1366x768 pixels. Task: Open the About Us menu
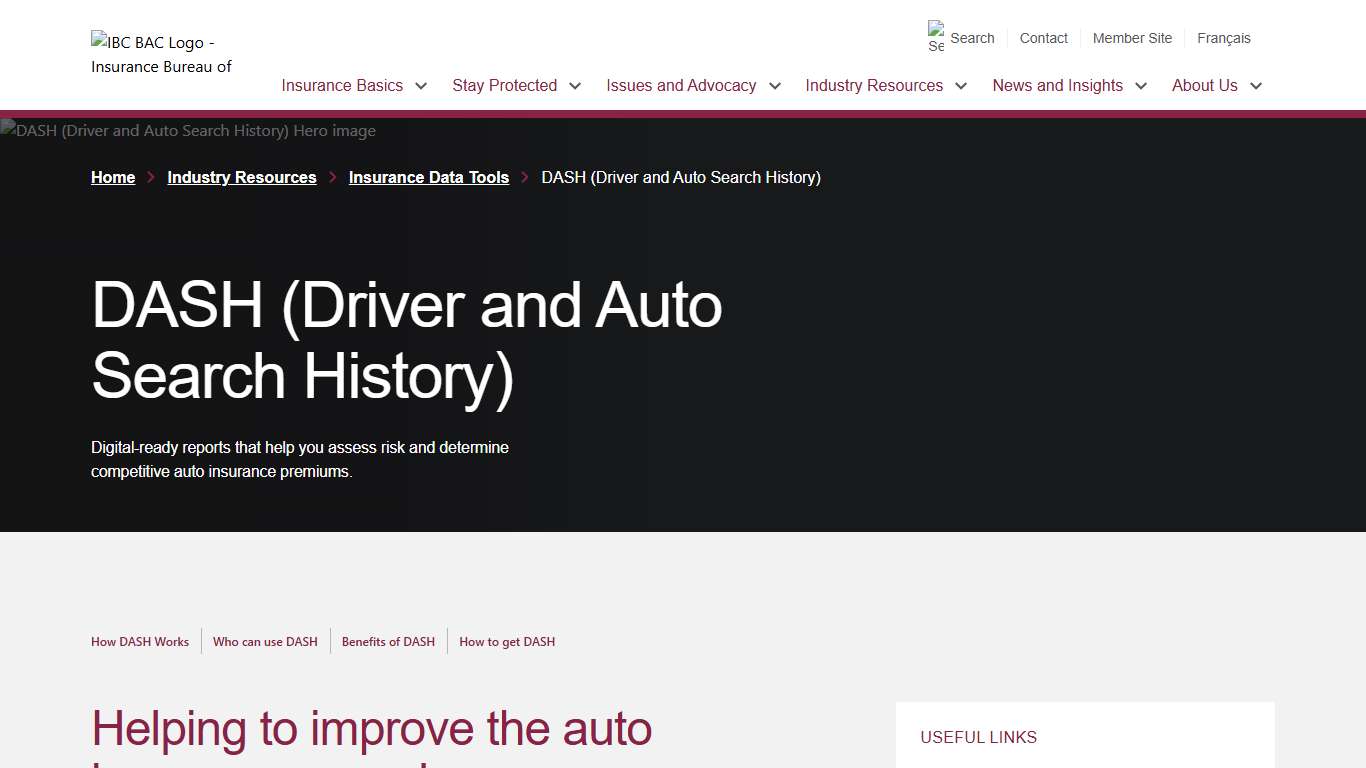(1205, 86)
